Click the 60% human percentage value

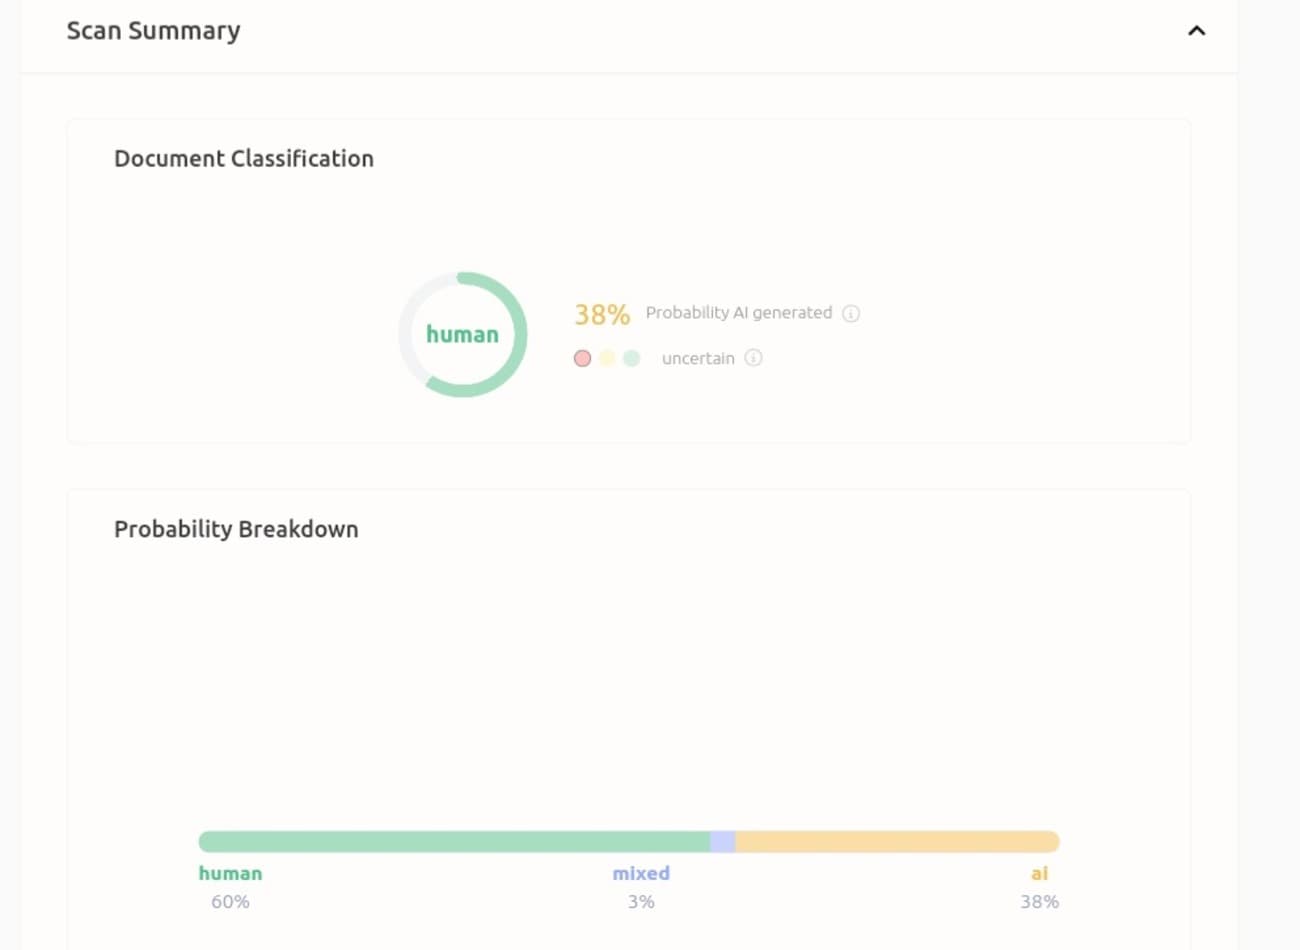tap(230, 902)
